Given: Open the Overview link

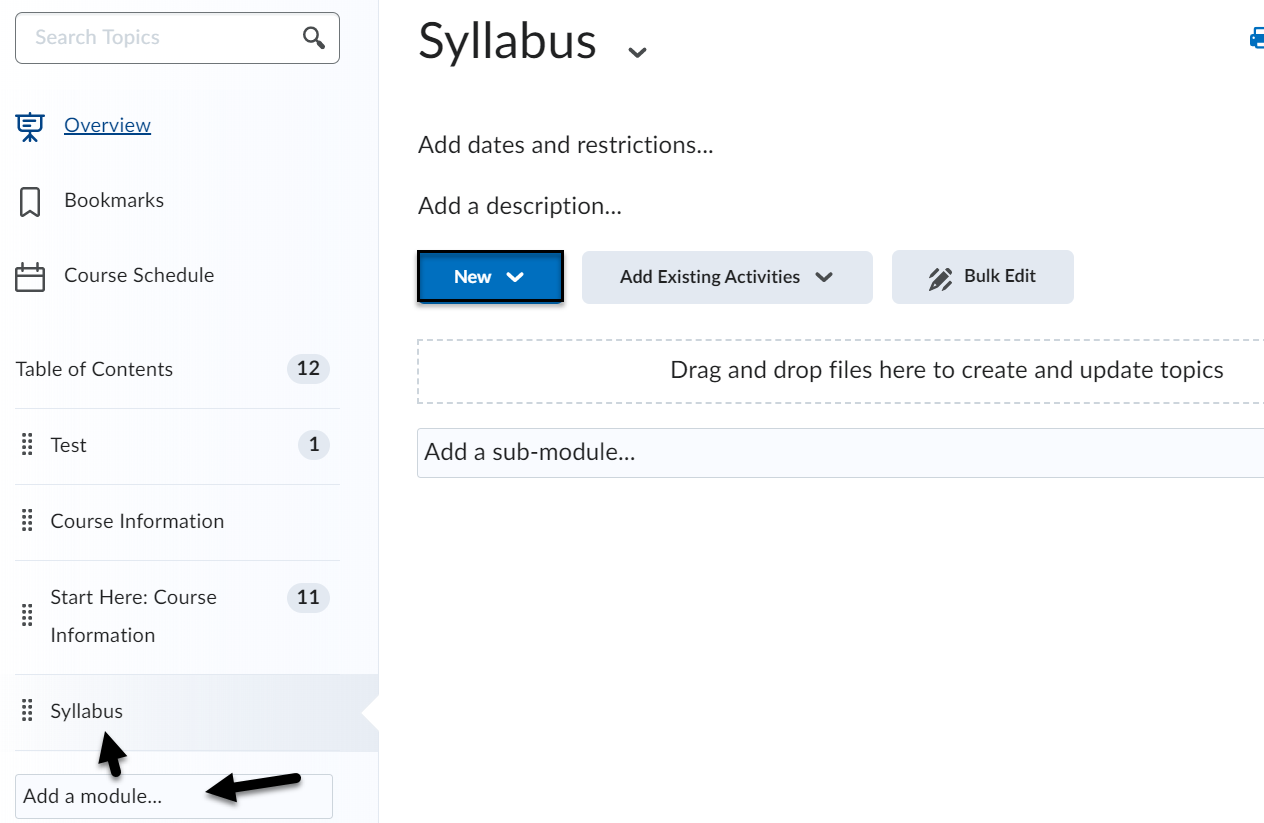Looking at the screenshot, I should point(107,125).
